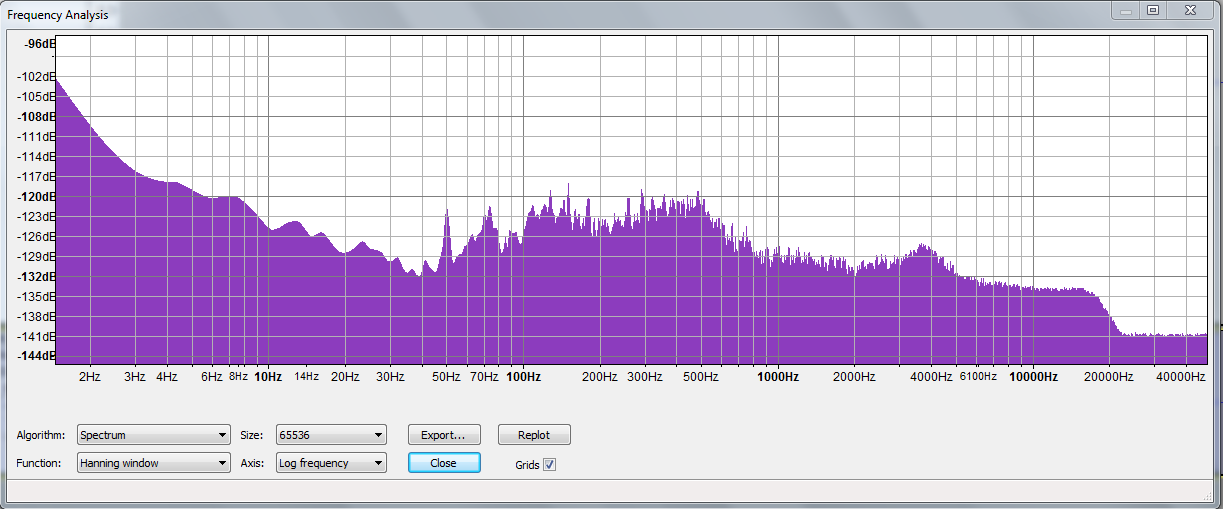Click the 6100Hz axis label
This screenshot has height=509, width=1223.
click(978, 377)
